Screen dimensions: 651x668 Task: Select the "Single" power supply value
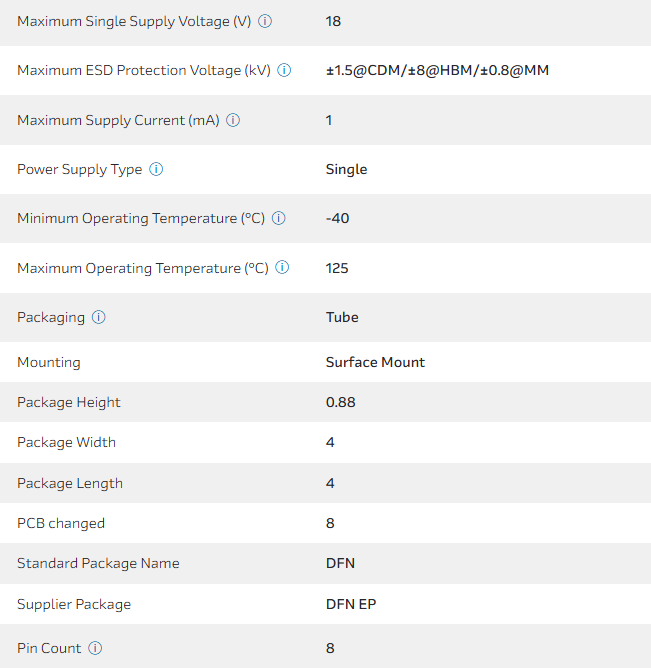pyautogui.click(x=346, y=169)
